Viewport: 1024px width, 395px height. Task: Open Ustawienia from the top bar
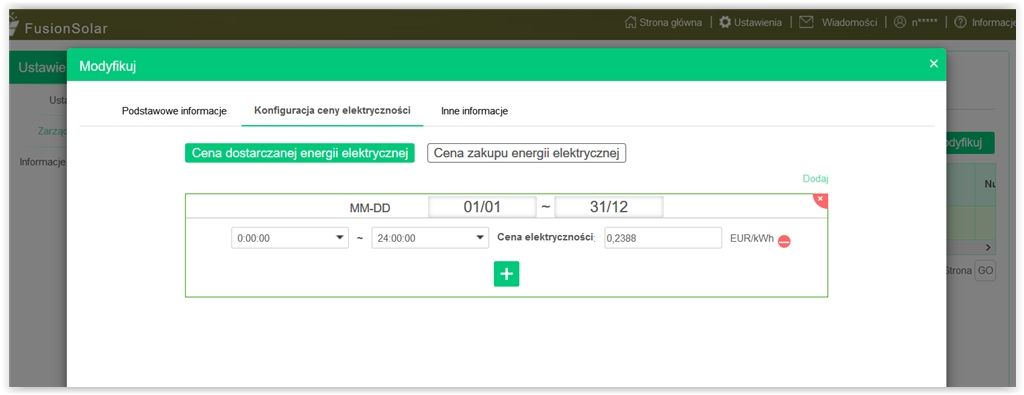click(758, 22)
